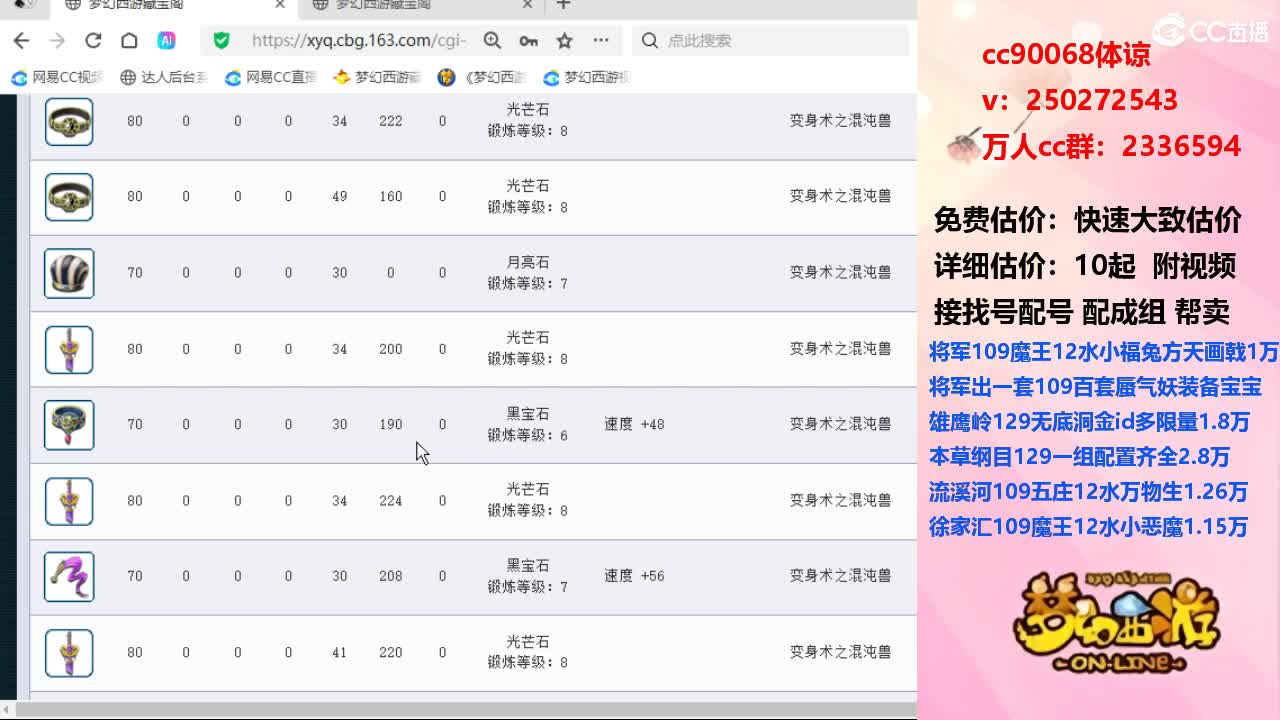Click 变身术之混沌兽 in the 月亮石 row
1280x720 pixels.
840,273
